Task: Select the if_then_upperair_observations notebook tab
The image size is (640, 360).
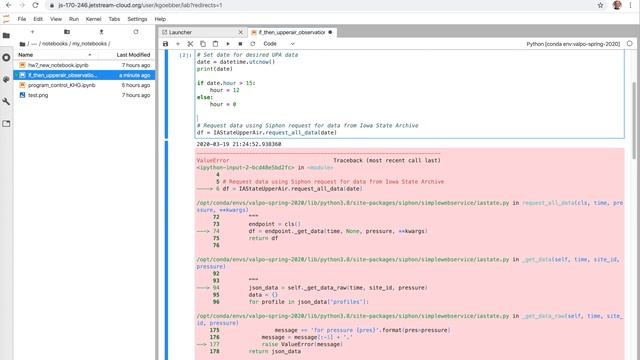Action: (292, 32)
